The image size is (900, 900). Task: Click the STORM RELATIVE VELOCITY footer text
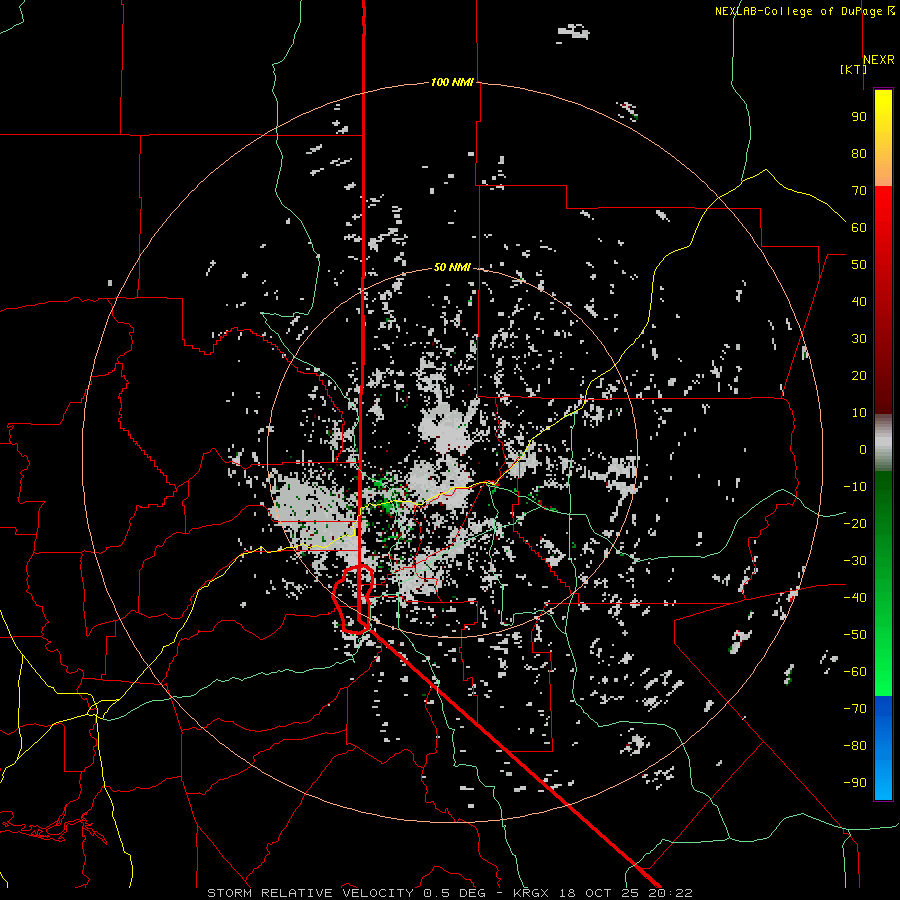[x=310, y=893]
